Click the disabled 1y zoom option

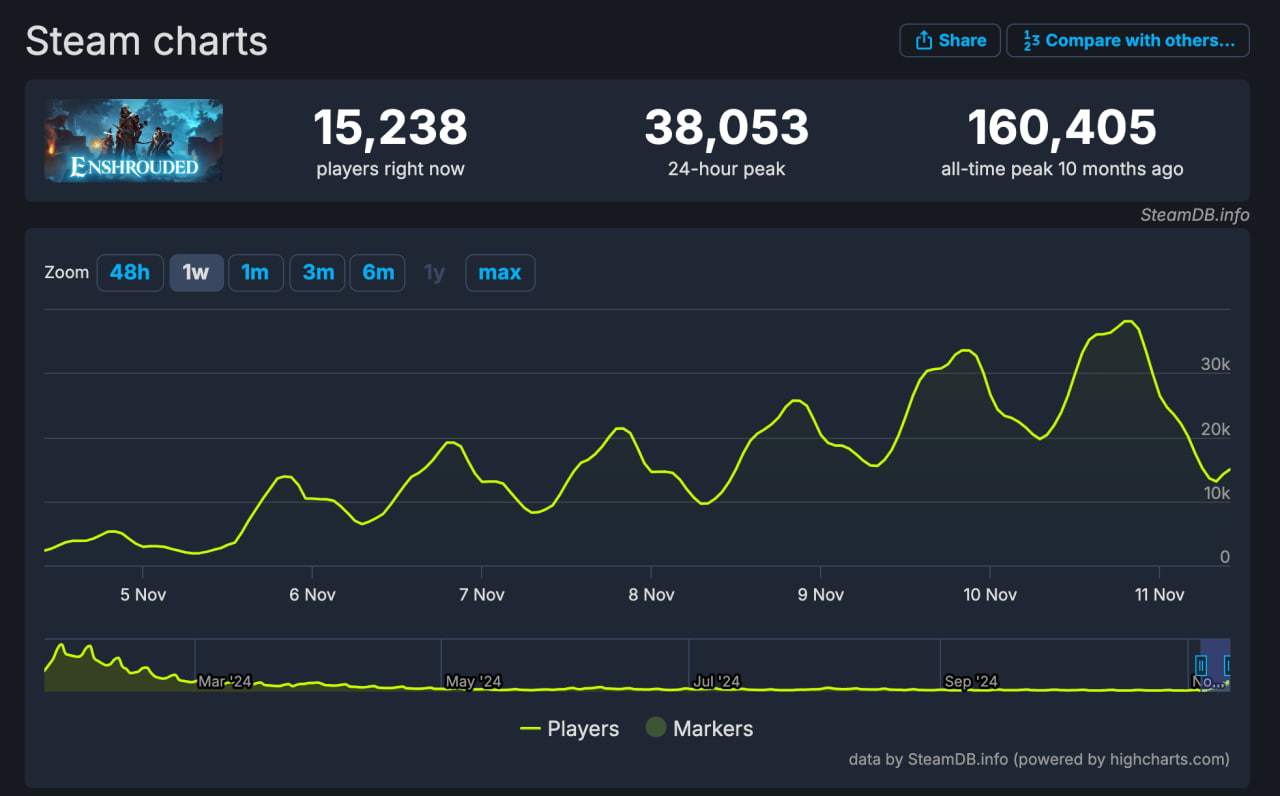(434, 272)
